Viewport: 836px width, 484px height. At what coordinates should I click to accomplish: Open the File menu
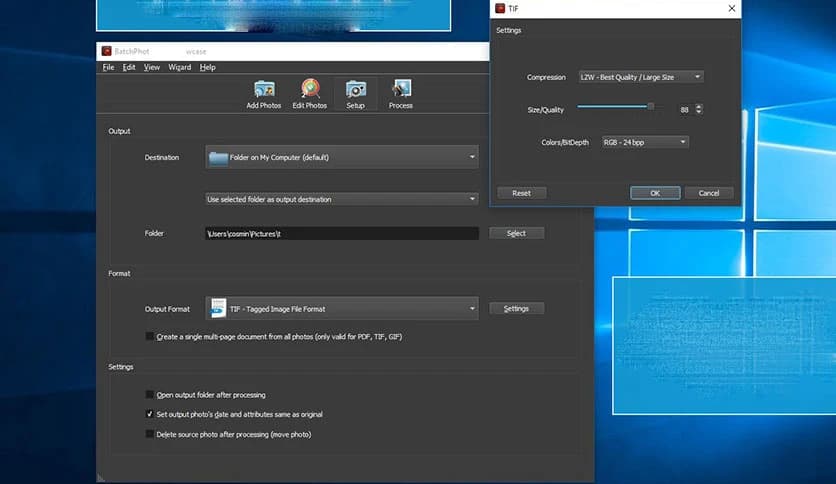pos(108,67)
